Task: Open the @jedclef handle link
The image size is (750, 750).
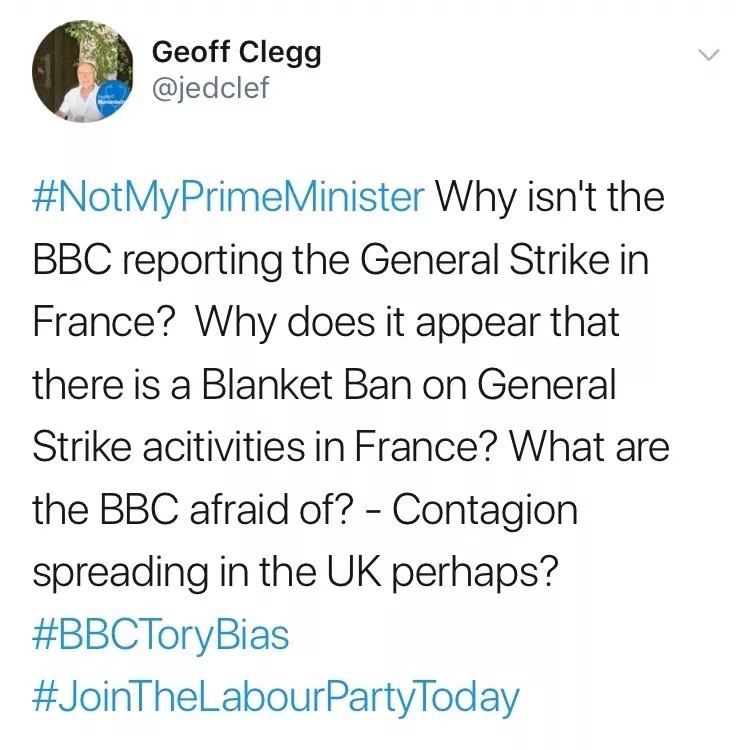Action: click(210, 88)
